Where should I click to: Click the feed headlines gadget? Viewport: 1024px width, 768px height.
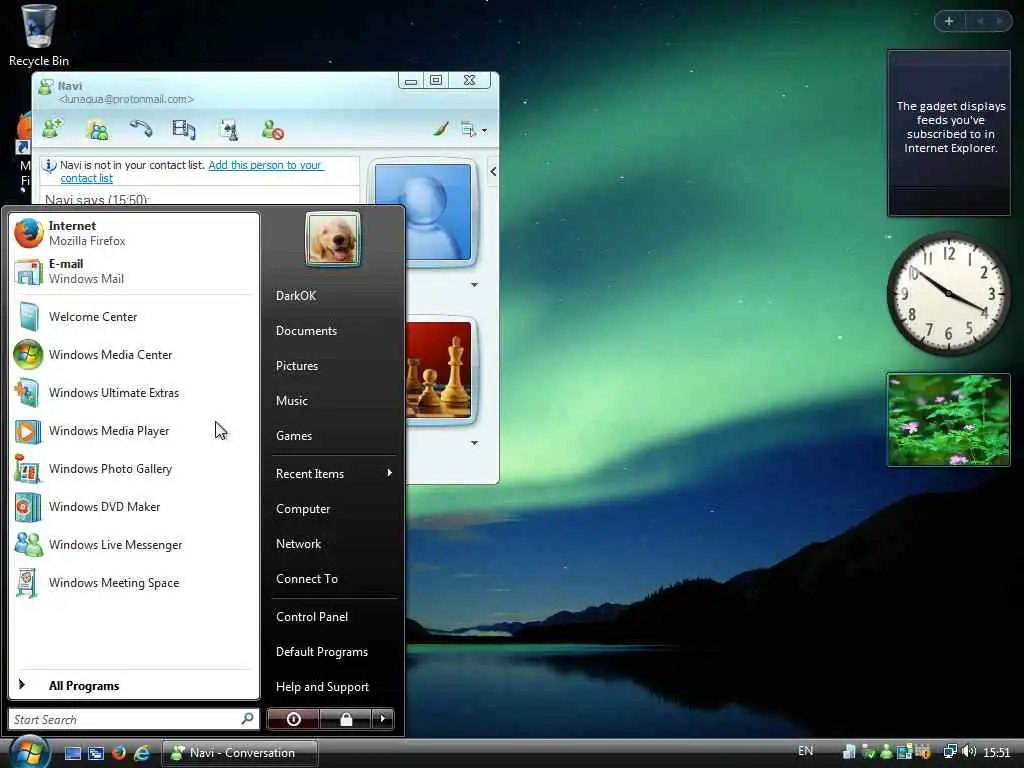click(x=949, y=133)
